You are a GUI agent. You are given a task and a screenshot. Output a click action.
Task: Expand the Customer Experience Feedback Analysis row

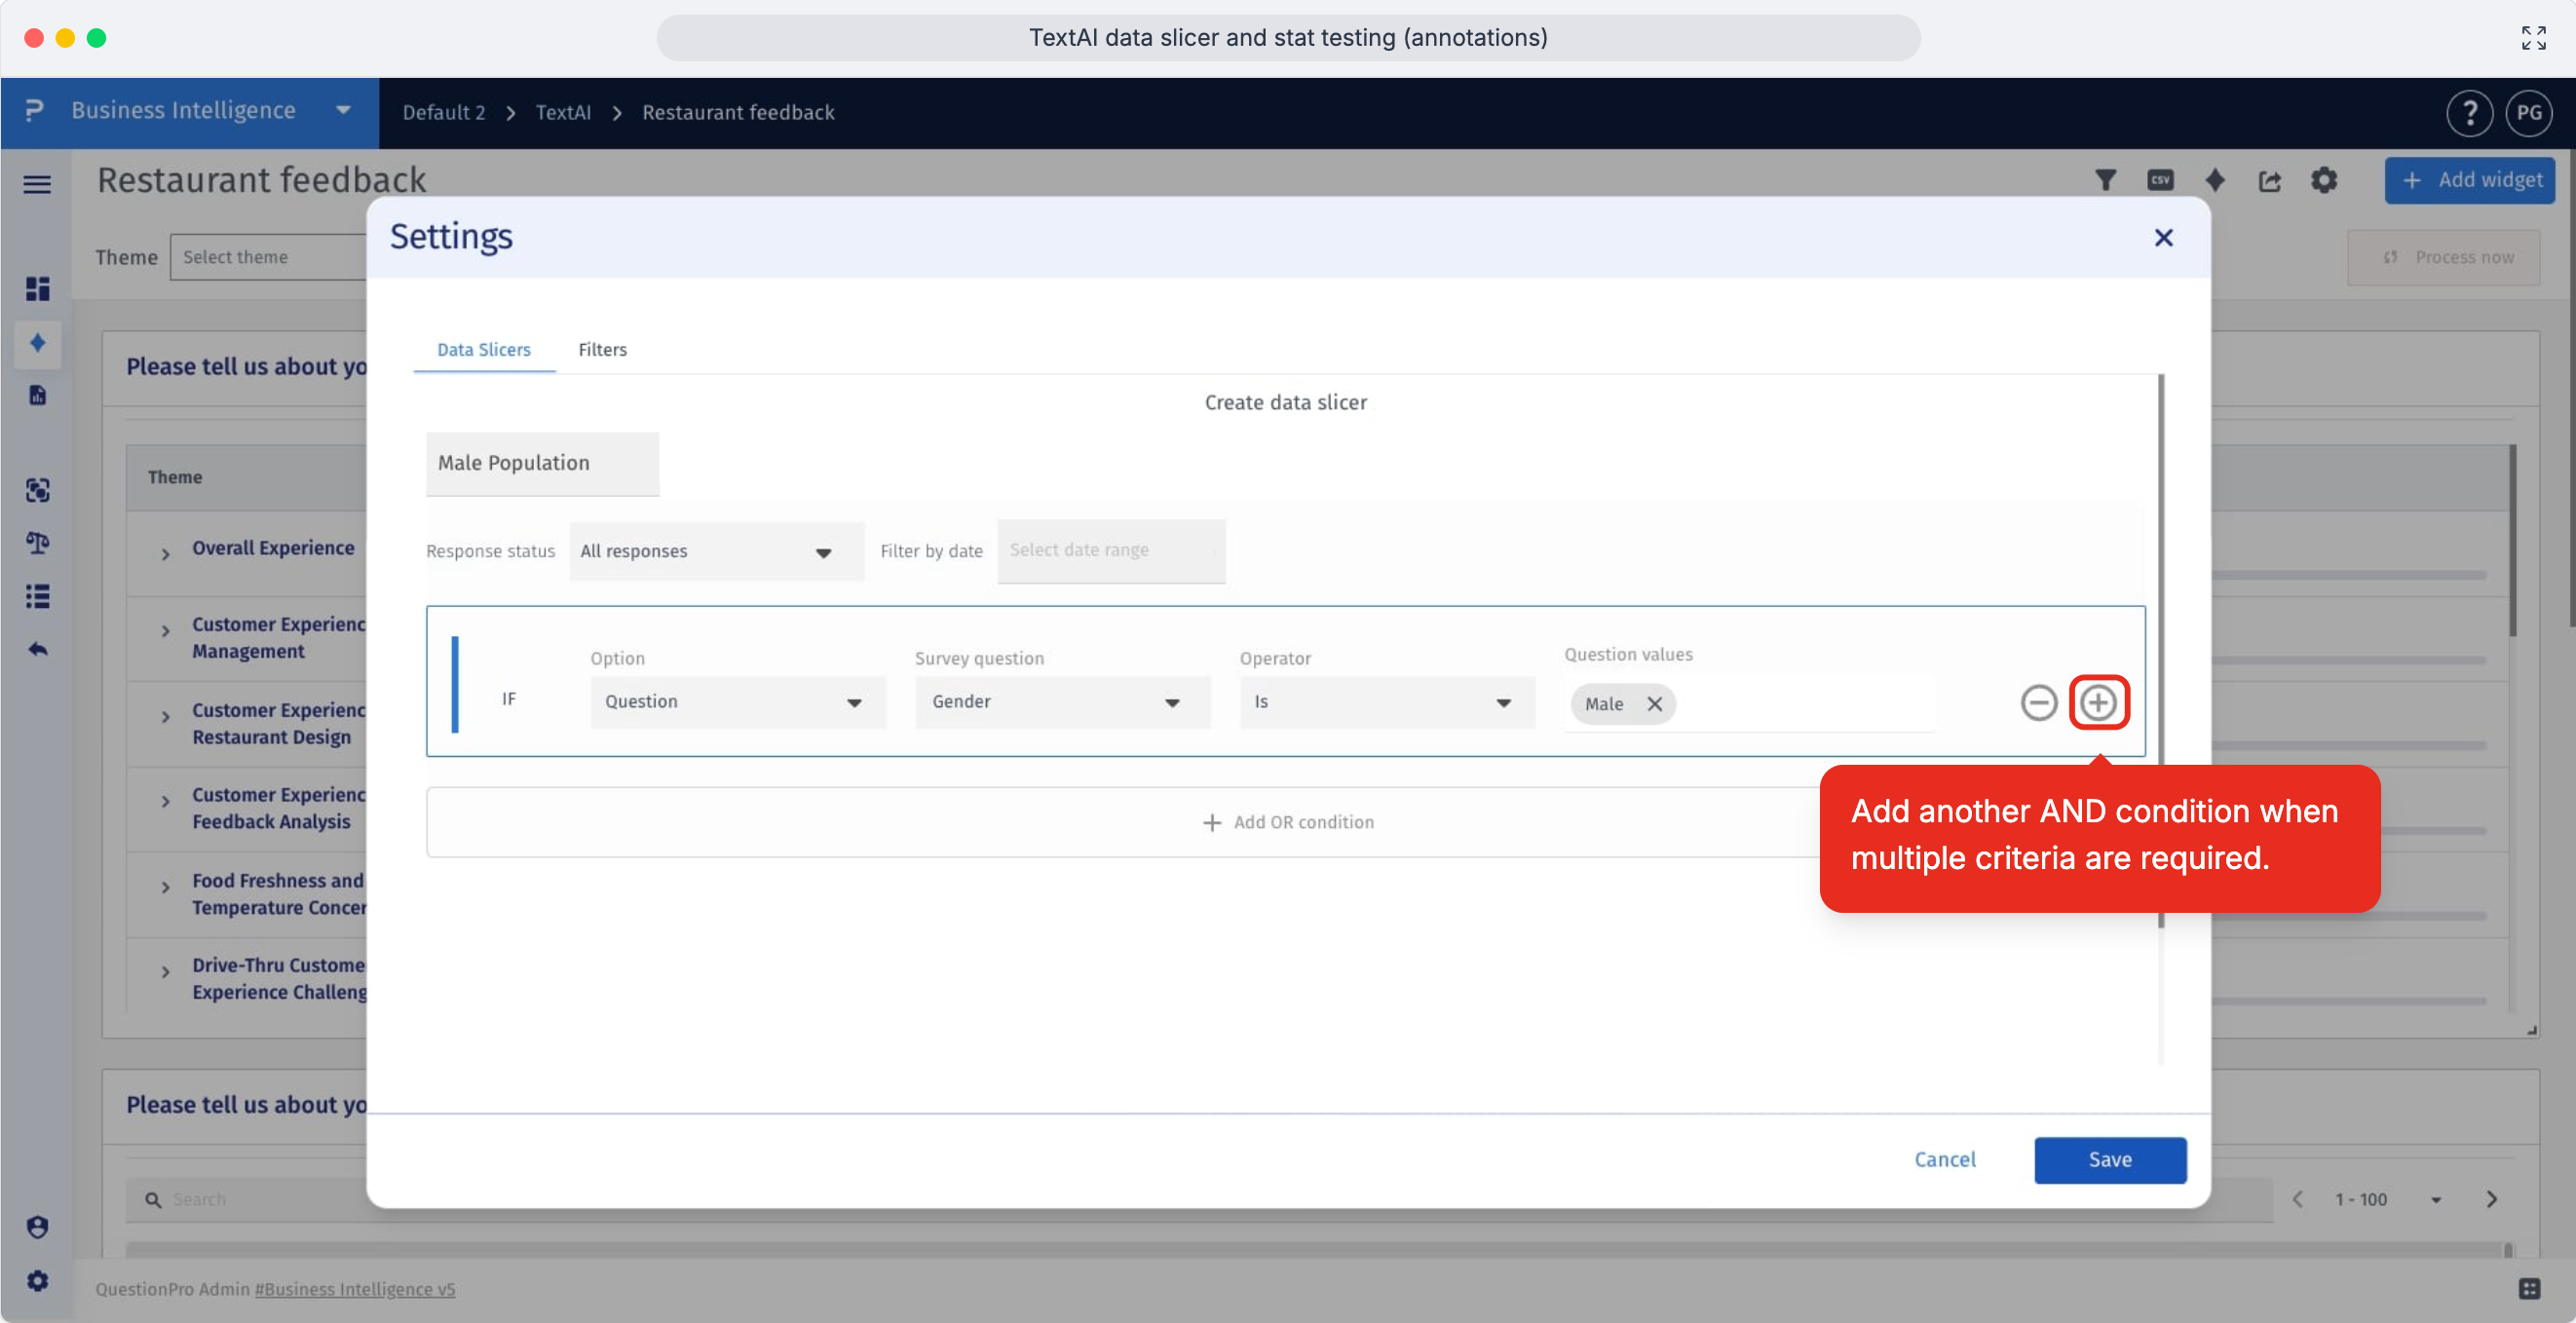click(x=166, y=801)
